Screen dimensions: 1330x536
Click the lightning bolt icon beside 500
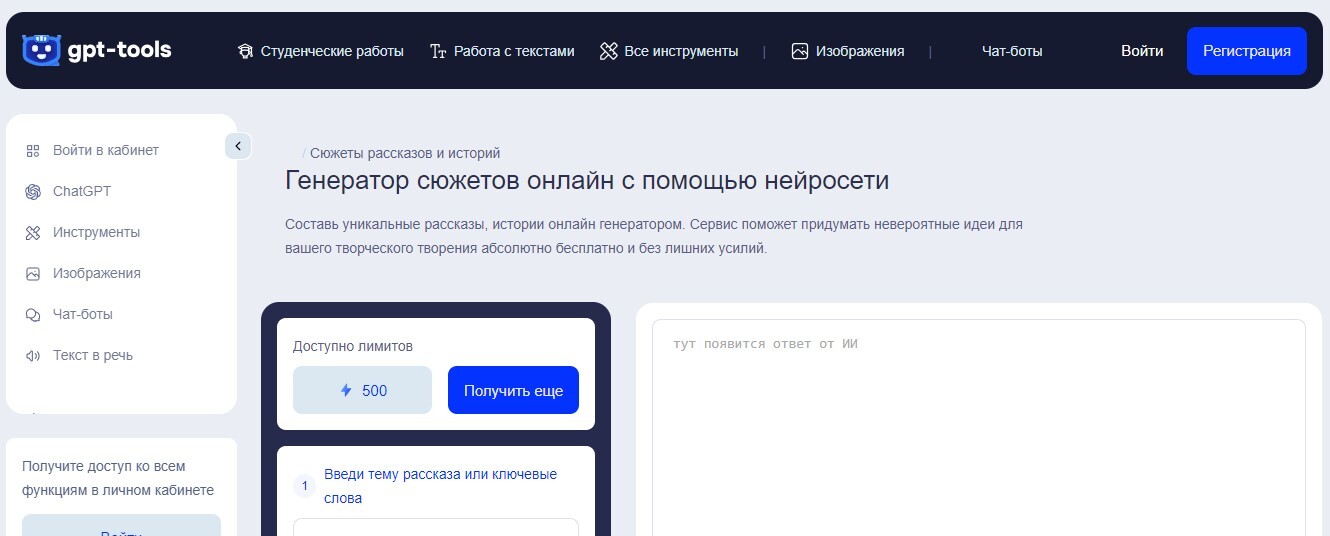click(346, 390)
